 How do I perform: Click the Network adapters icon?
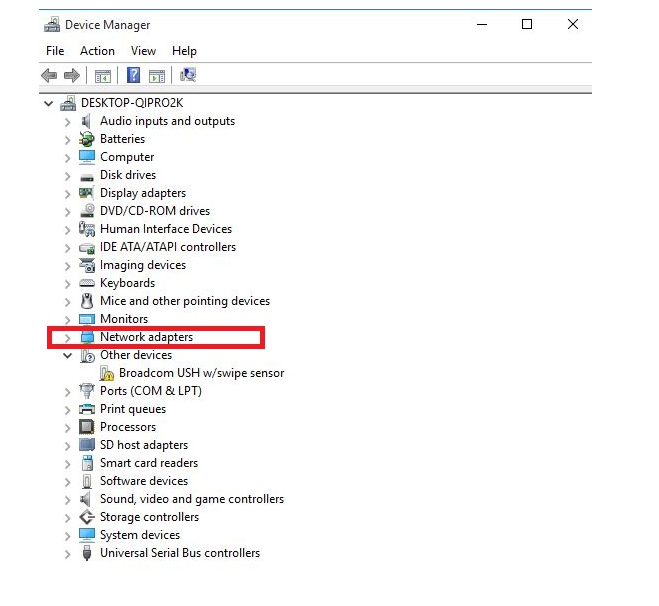(87, 337)
